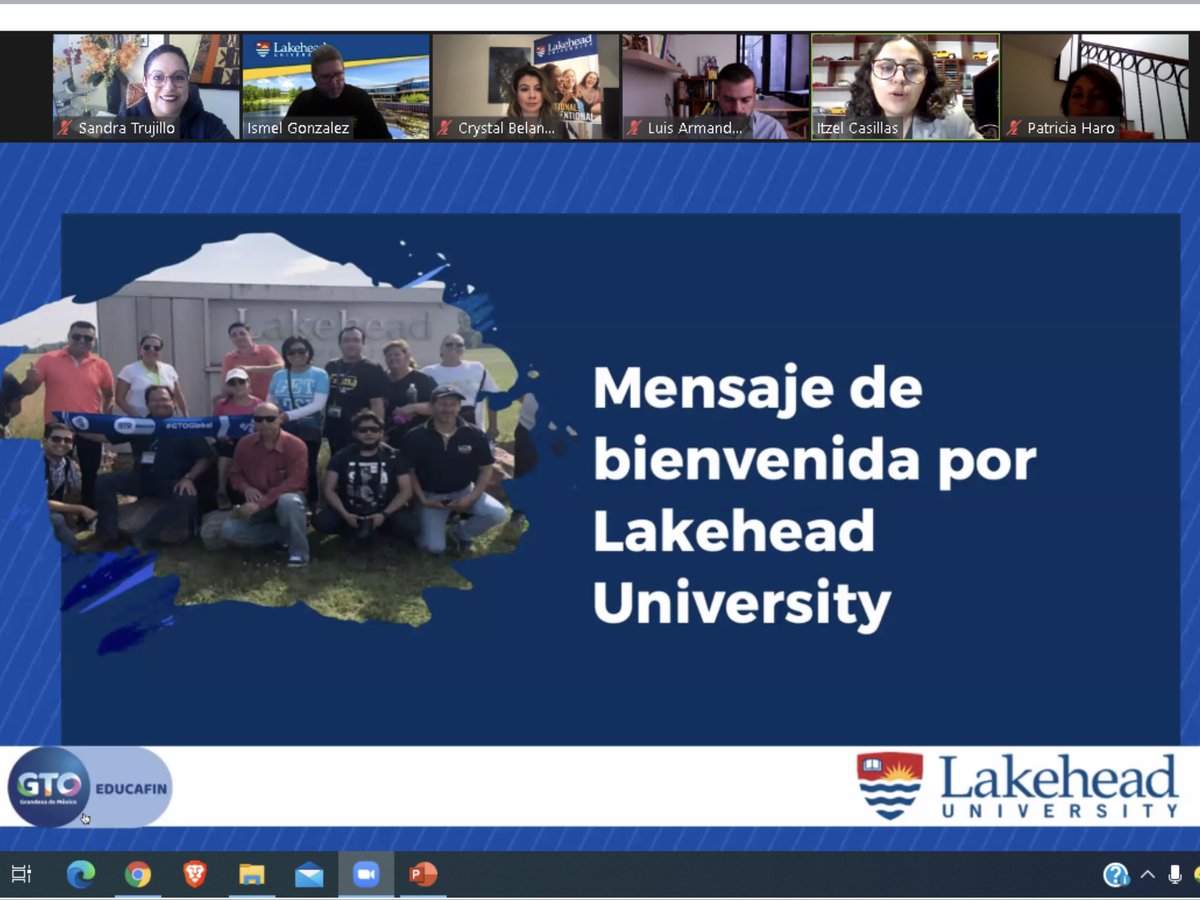Viewport: 1200px width, 900px height.
Task: Open the help icon in the system tray
Action: coord(1116,875)
